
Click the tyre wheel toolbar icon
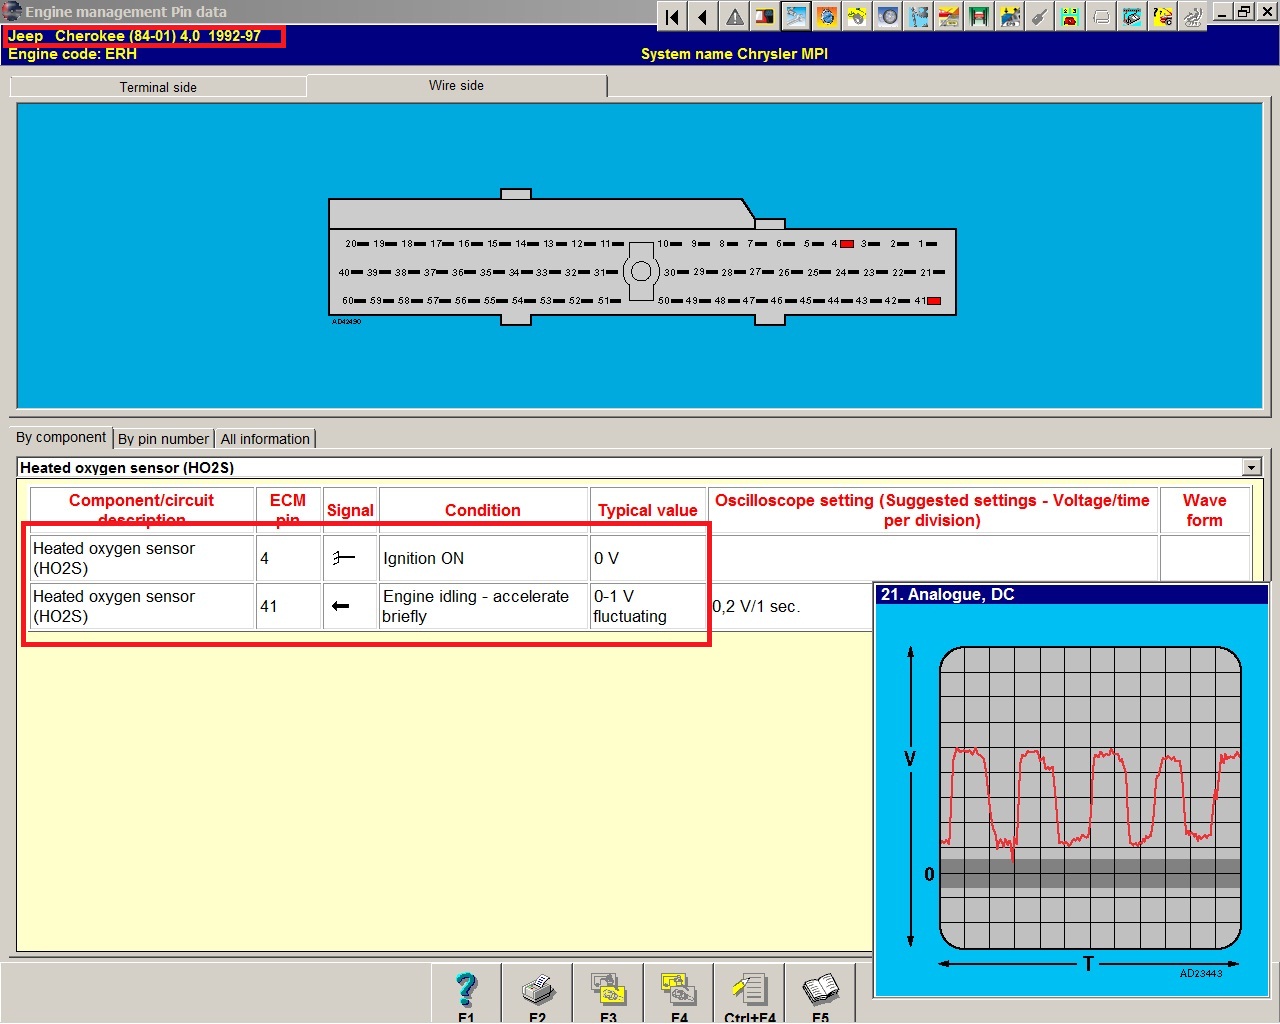point(888,17)
